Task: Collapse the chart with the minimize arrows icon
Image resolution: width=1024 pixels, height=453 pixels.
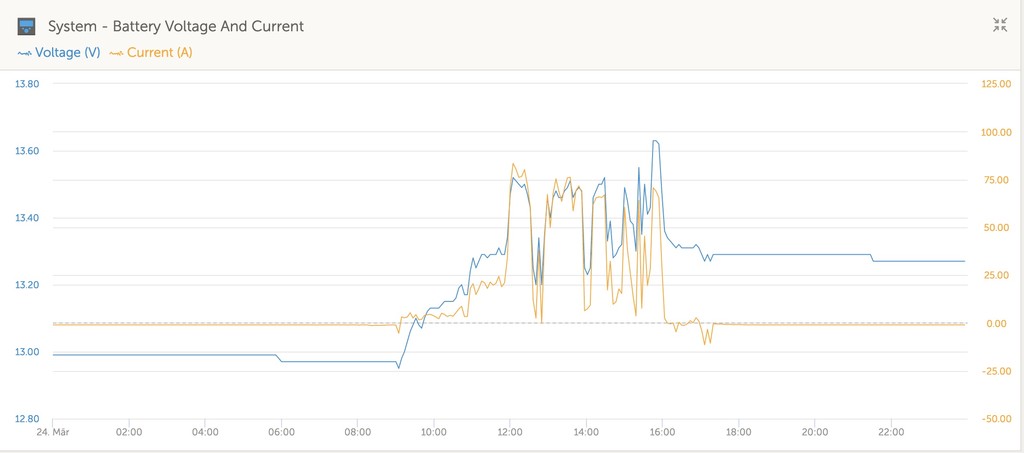Action: (x=1000, y=25)
